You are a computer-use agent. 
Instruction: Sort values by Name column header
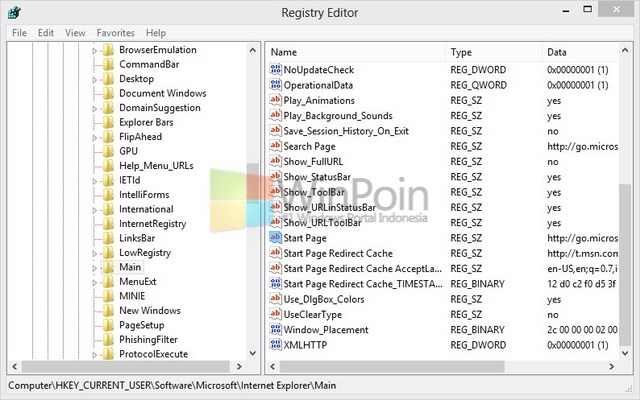356,52
